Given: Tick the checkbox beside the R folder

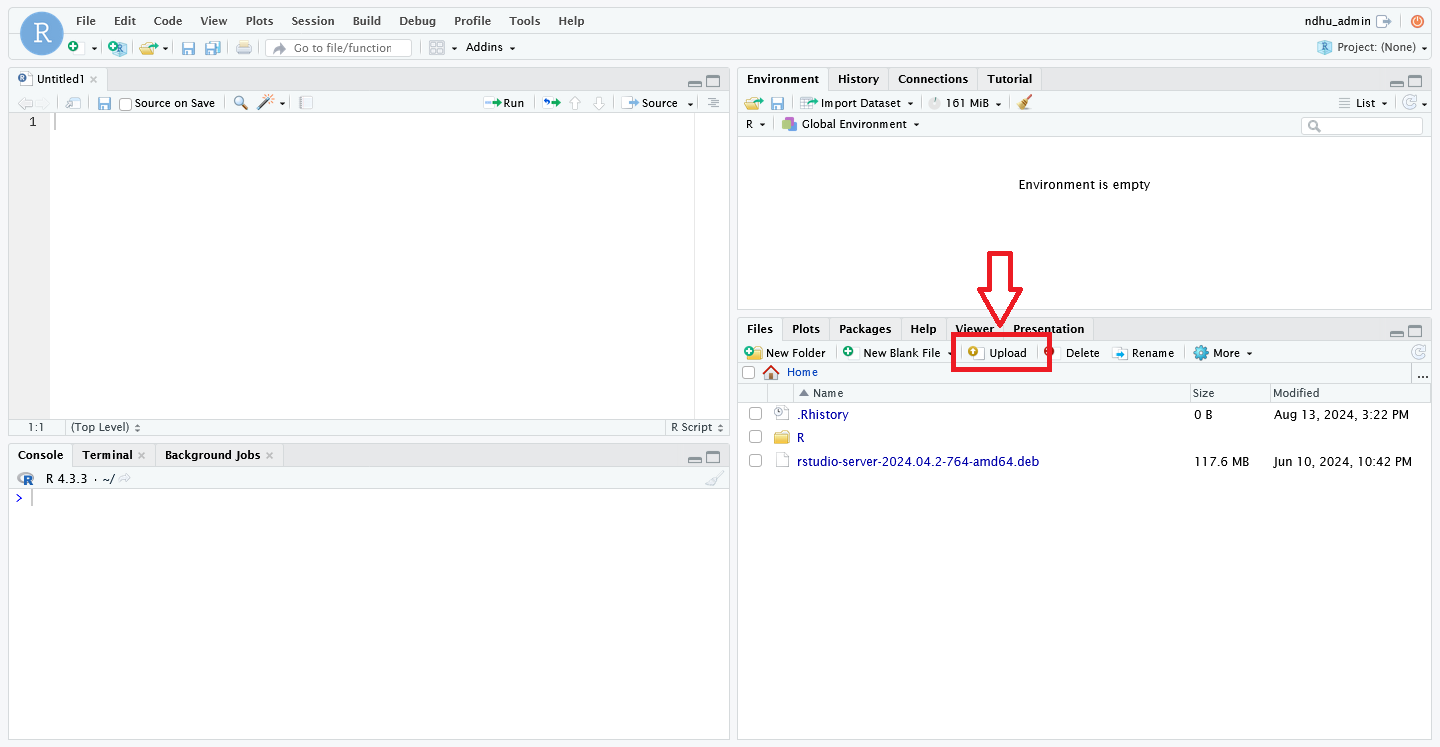Looking at the screenshot, I should (755, 437).
